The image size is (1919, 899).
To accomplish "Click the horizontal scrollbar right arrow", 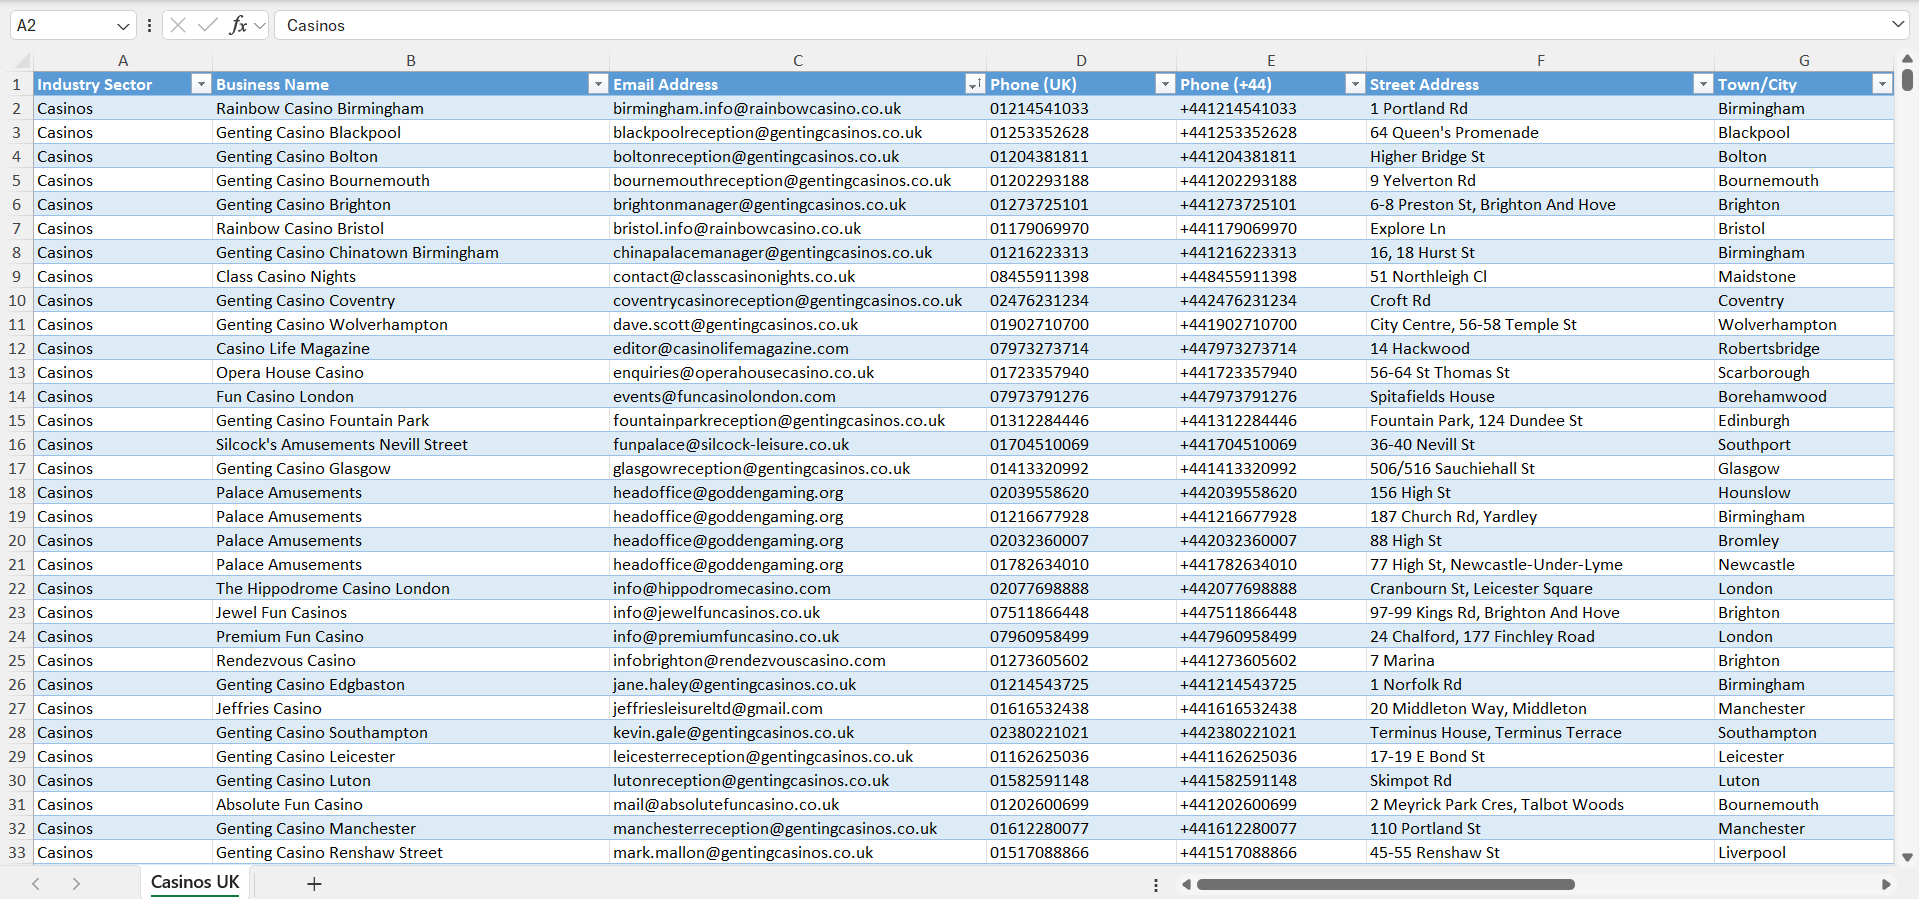I will (1886, 884).
